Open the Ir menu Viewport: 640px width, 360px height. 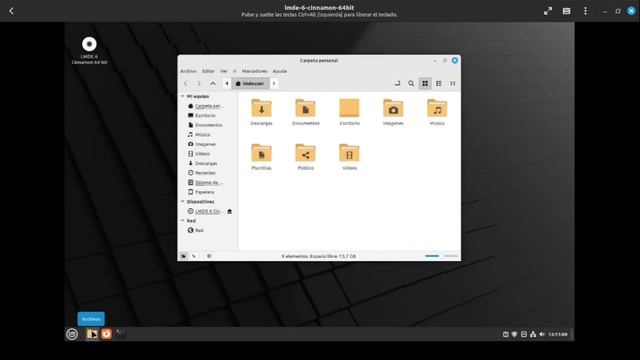pos(234,71)
